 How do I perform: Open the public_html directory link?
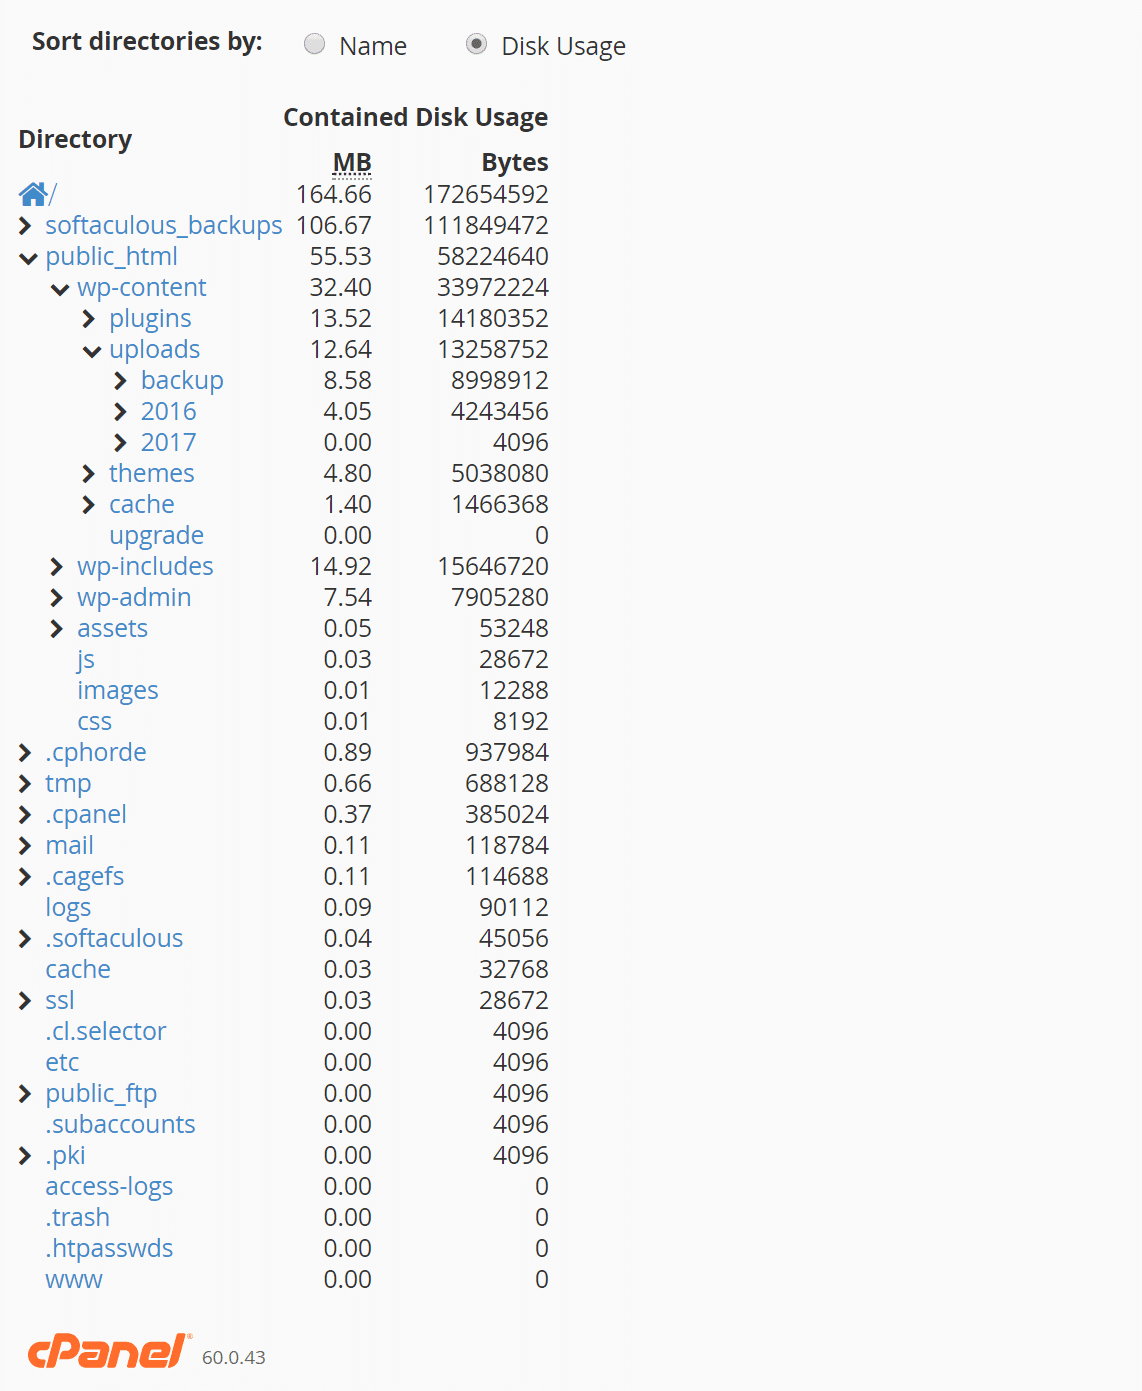click(x=112, y=257)
